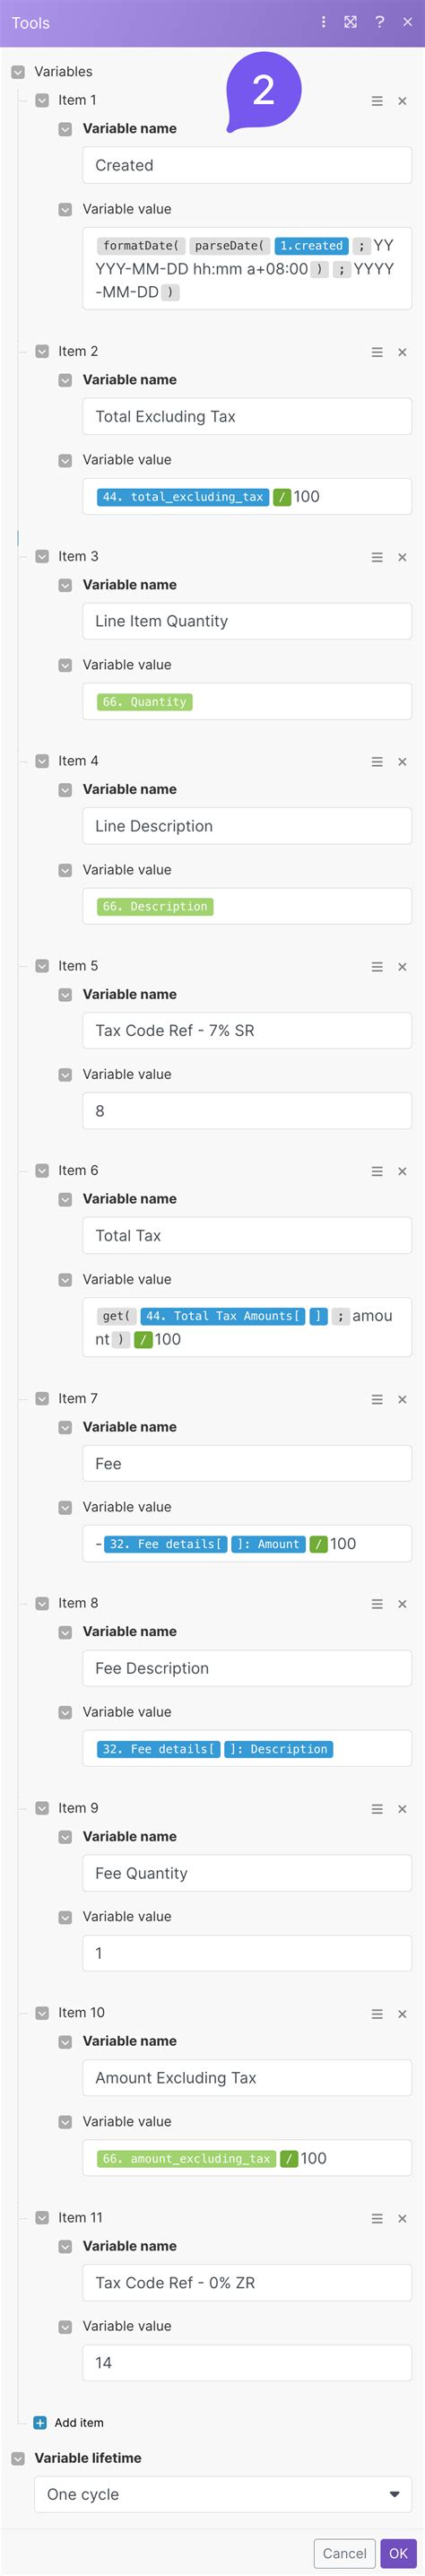Click the Item 7 reorder handle
Viewport: 425px width, 2576px height.
377,1399
